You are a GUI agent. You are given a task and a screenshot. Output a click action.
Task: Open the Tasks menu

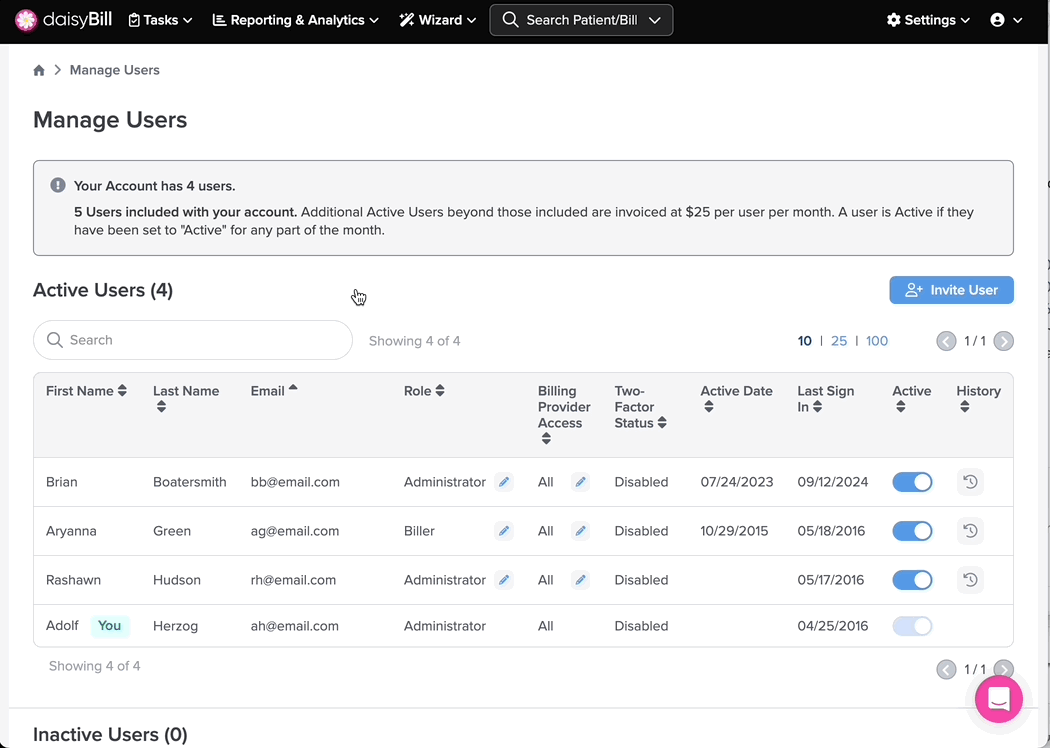(x=160, y=20)
